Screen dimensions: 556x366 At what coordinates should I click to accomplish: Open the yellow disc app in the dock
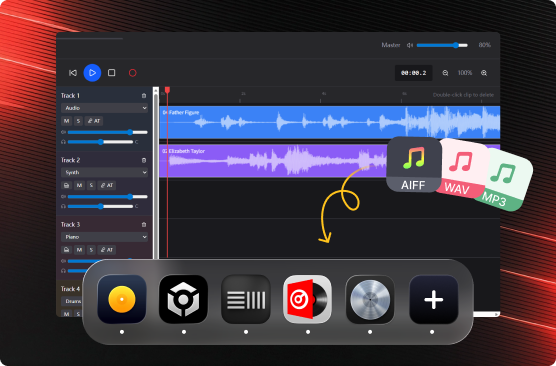122,299
